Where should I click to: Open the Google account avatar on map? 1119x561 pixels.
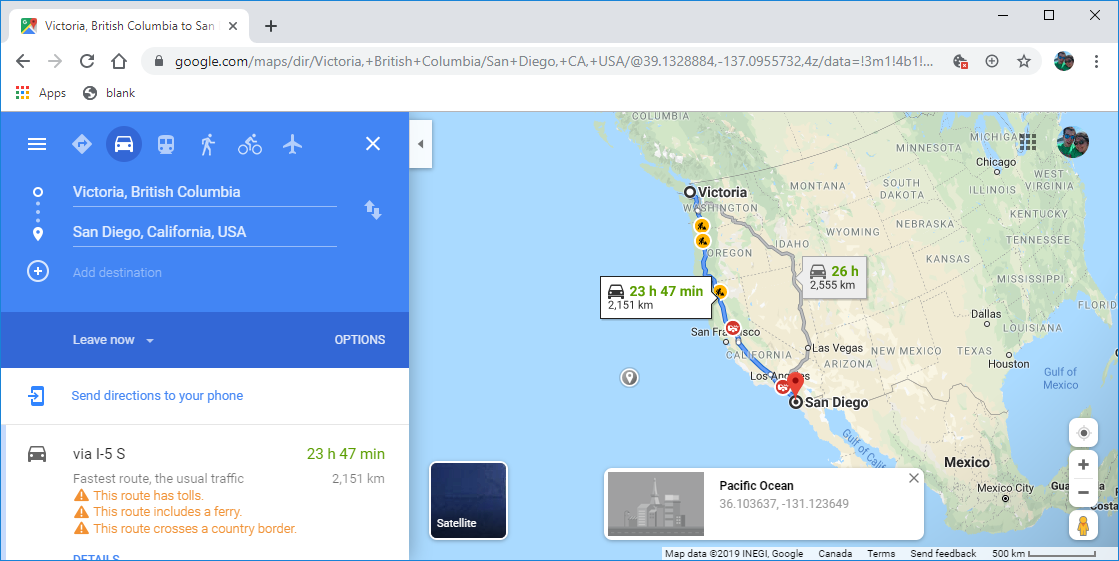[1073, 142]
